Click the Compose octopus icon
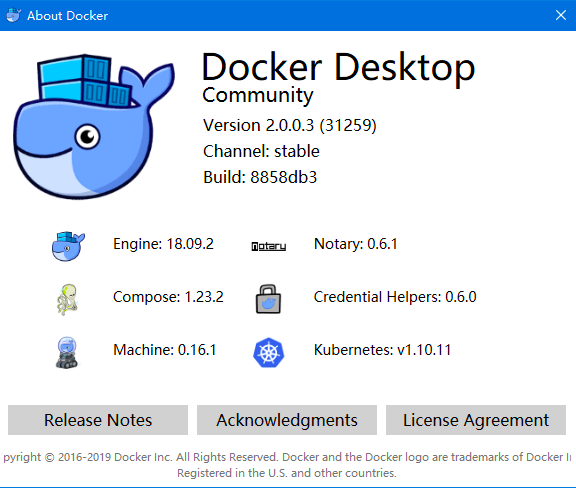The image size is (576, 488). click(x=68, y=299)
